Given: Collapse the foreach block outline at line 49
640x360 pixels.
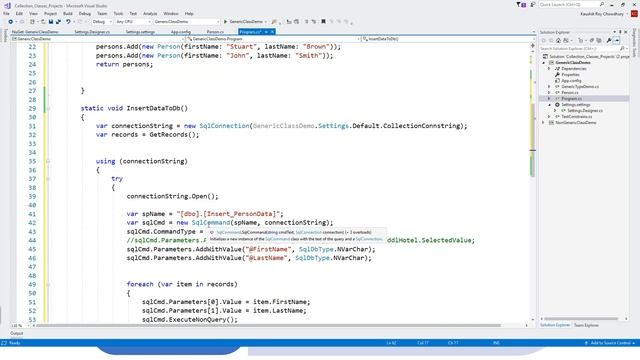Looking at the screenshot, I should pos(48,284).
